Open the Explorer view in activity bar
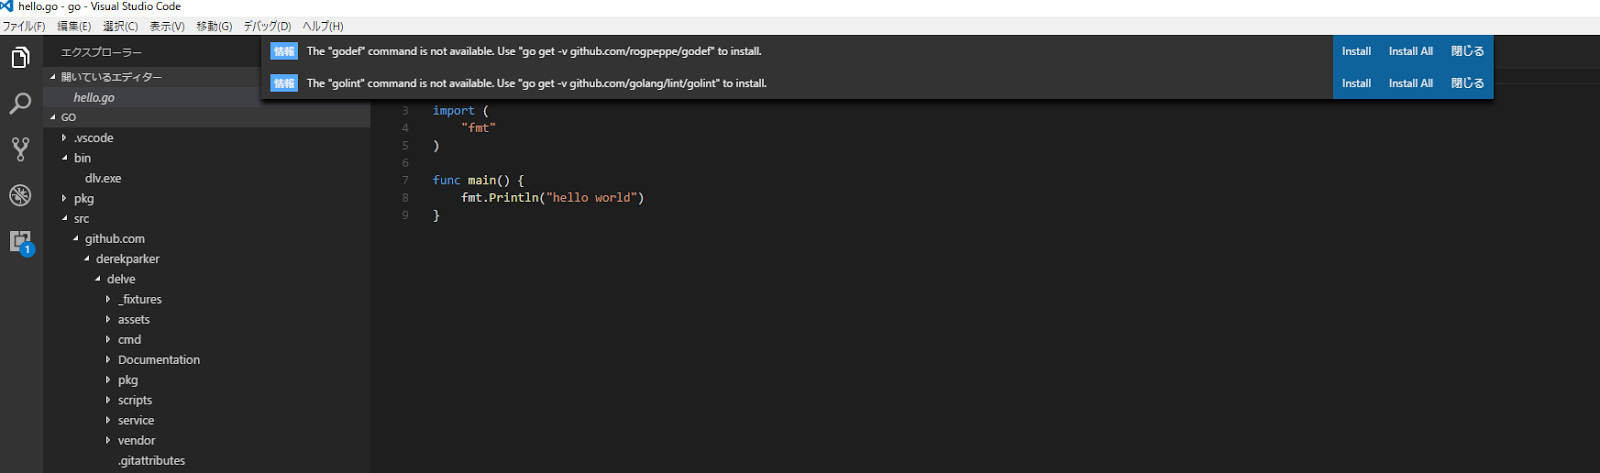This screenshot has width=1600, height=473. [20, 58]
